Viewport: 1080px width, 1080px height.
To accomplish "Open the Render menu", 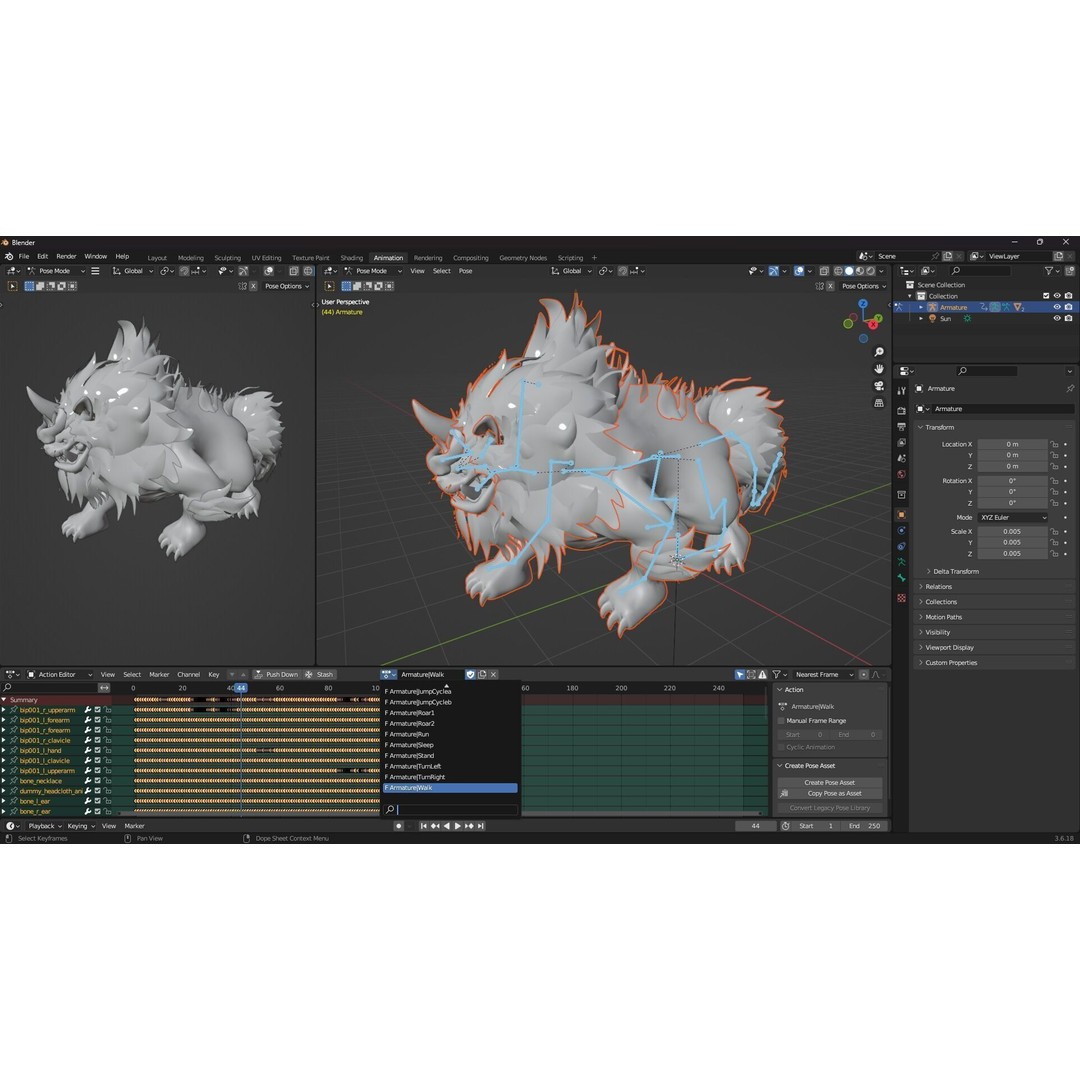I will [x=66, y=256].
